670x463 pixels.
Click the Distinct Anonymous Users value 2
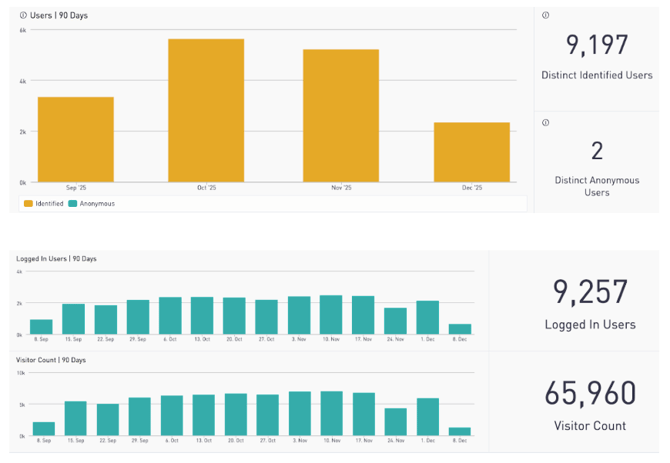click(x=597, y=151)
